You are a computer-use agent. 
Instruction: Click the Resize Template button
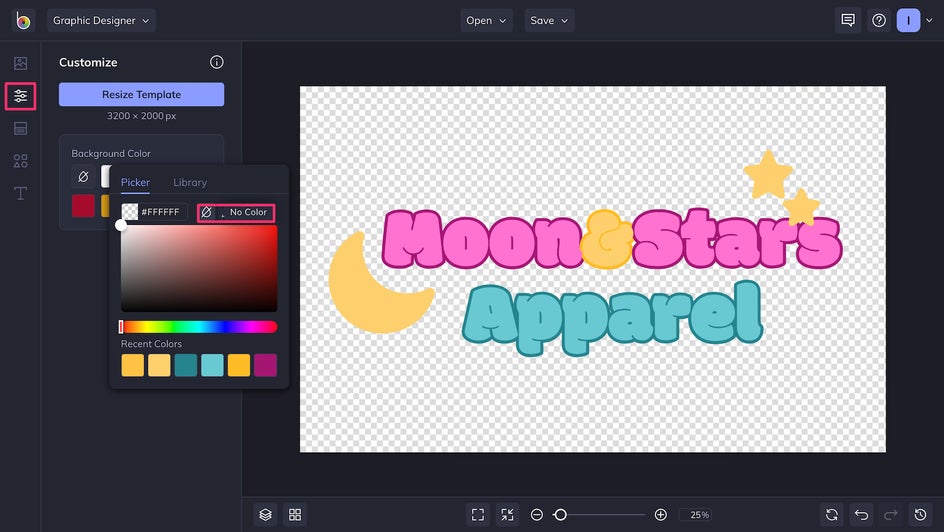(141, 94)
